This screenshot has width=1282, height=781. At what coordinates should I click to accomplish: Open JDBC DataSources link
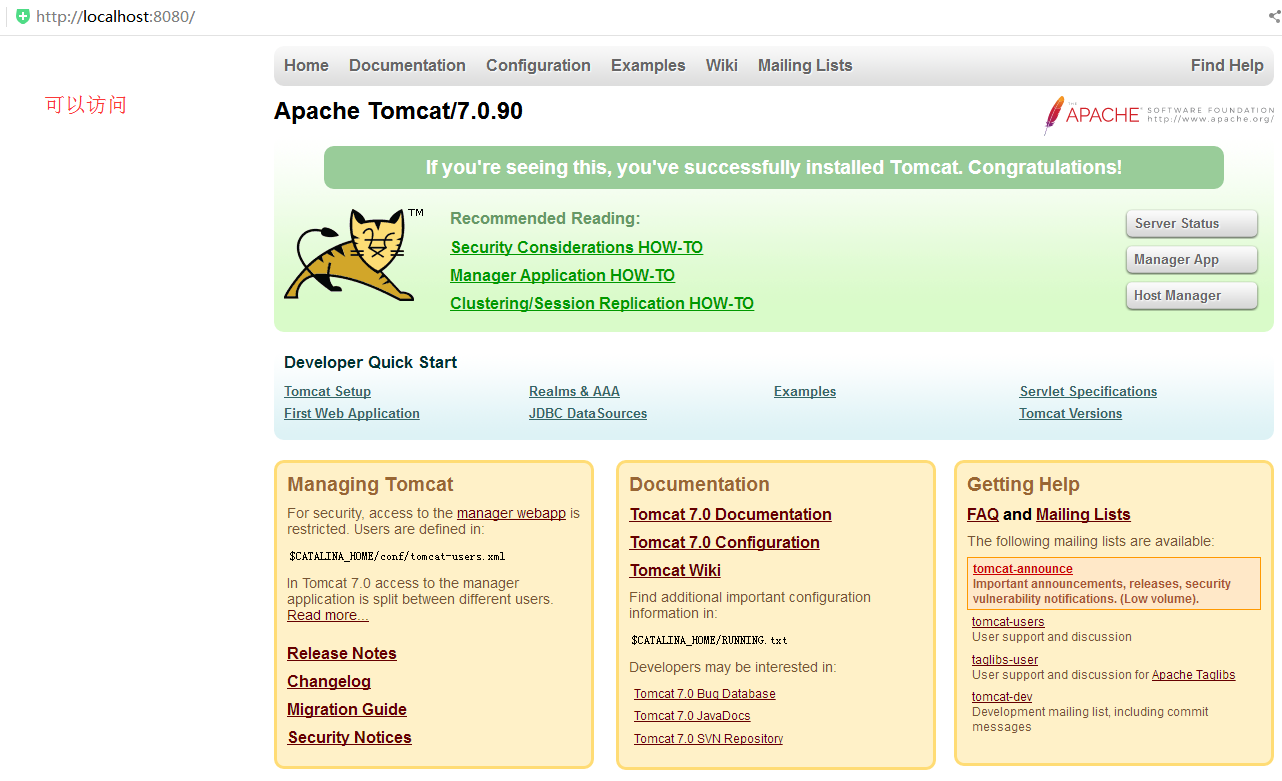(588, 414)
